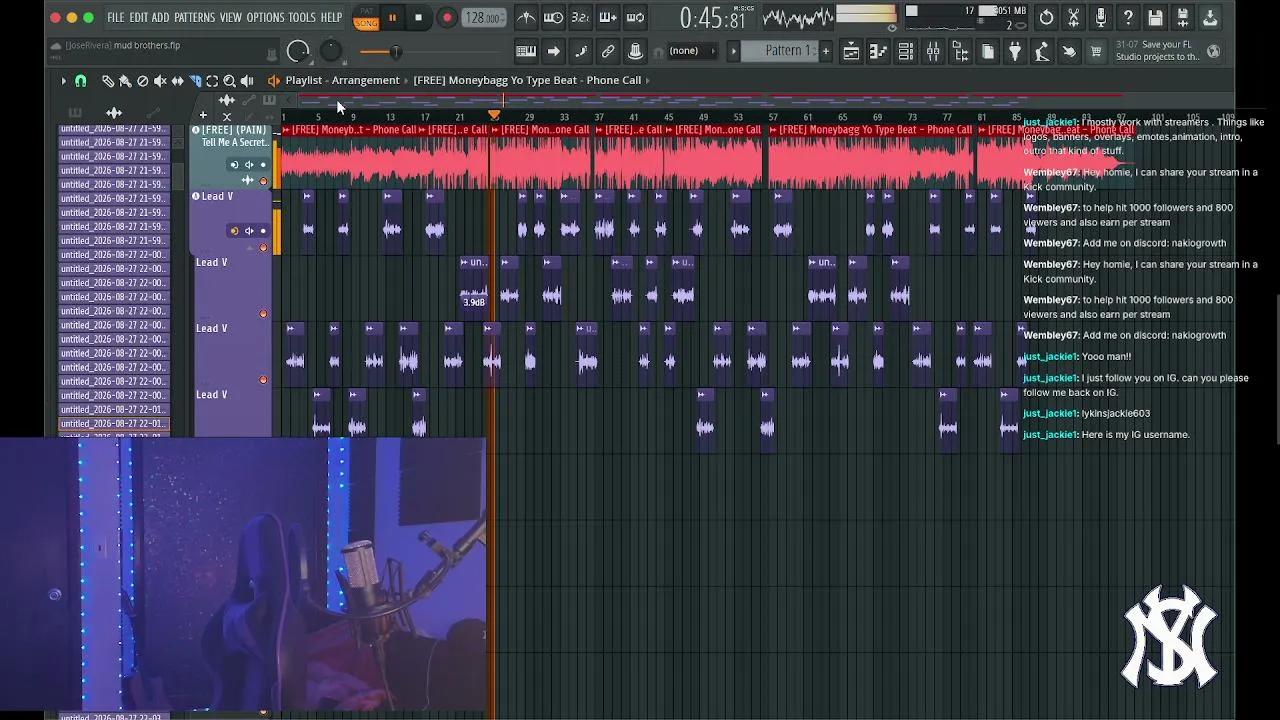Open the Channel rack view icon
Image resolution: width=1280 pixels, height=720 pixels.
(x=905, y=52)
